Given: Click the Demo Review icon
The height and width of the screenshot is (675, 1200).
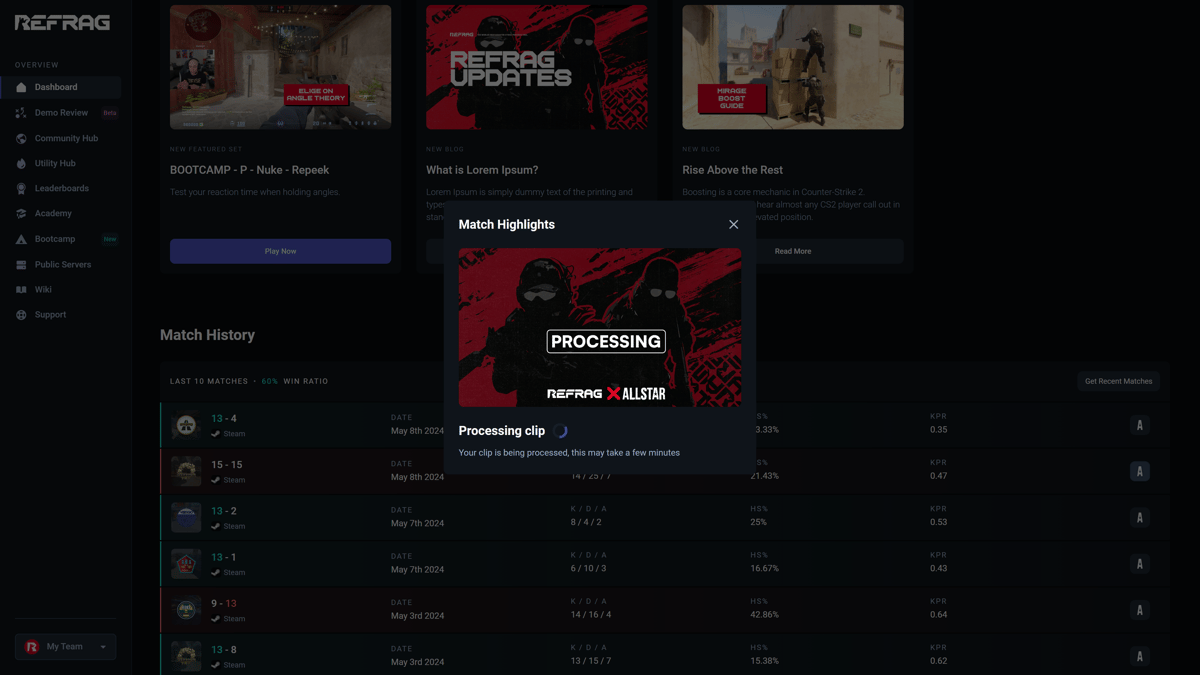Looking at the screenshot, I should (21, 113).
